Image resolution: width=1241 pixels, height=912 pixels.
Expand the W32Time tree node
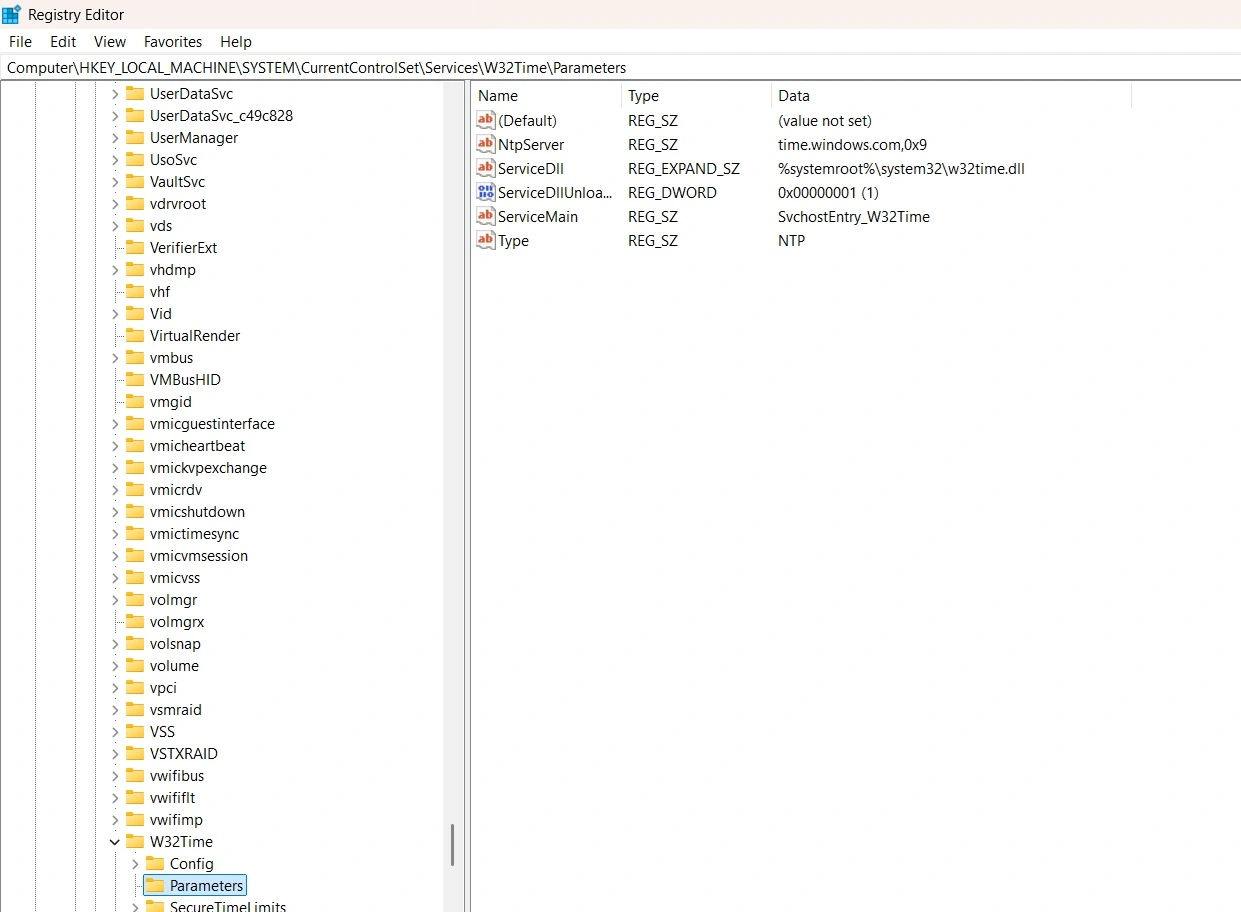click(114, 841)
